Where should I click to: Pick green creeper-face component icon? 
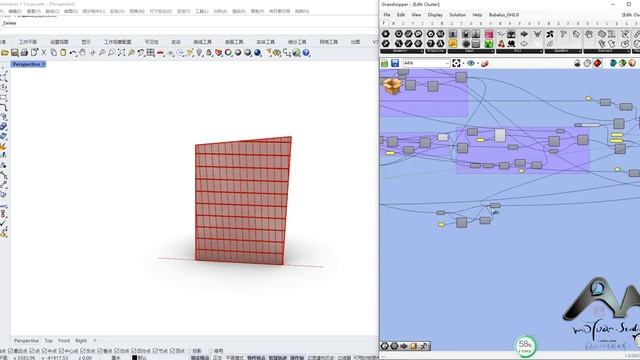pyautogui.click(x=489, y=44)
